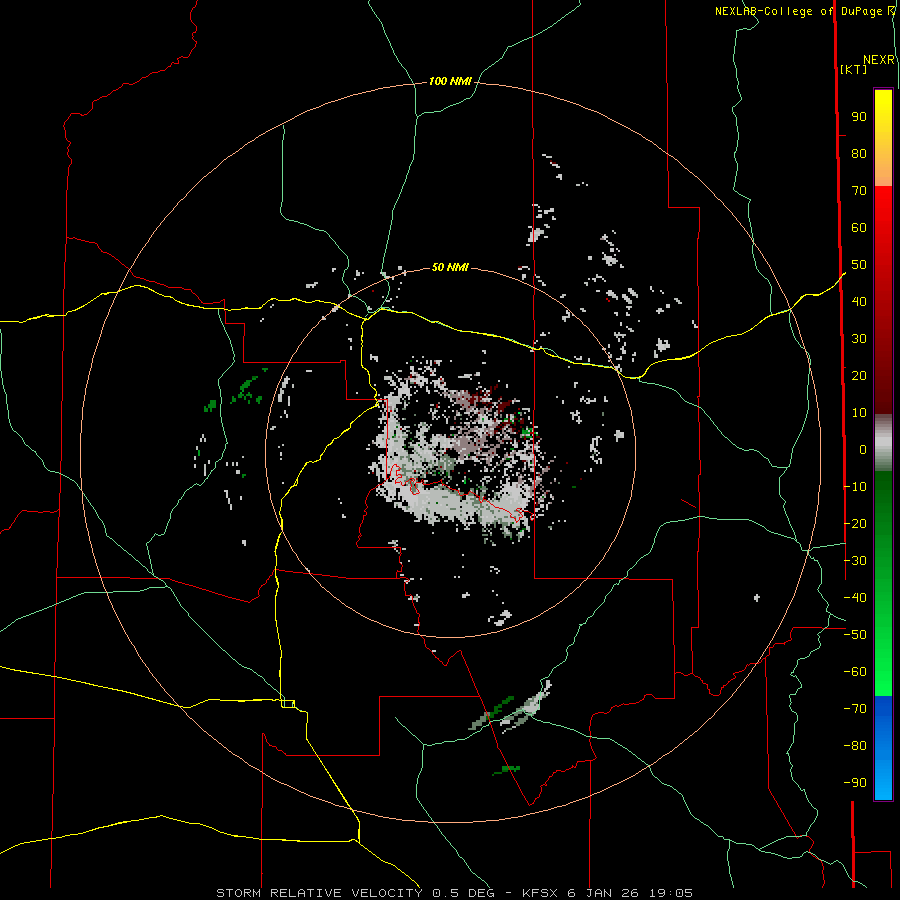900x900 pixels.
Task: Select the 0 value on velocity scale
Action: click(x=863, y=450)
